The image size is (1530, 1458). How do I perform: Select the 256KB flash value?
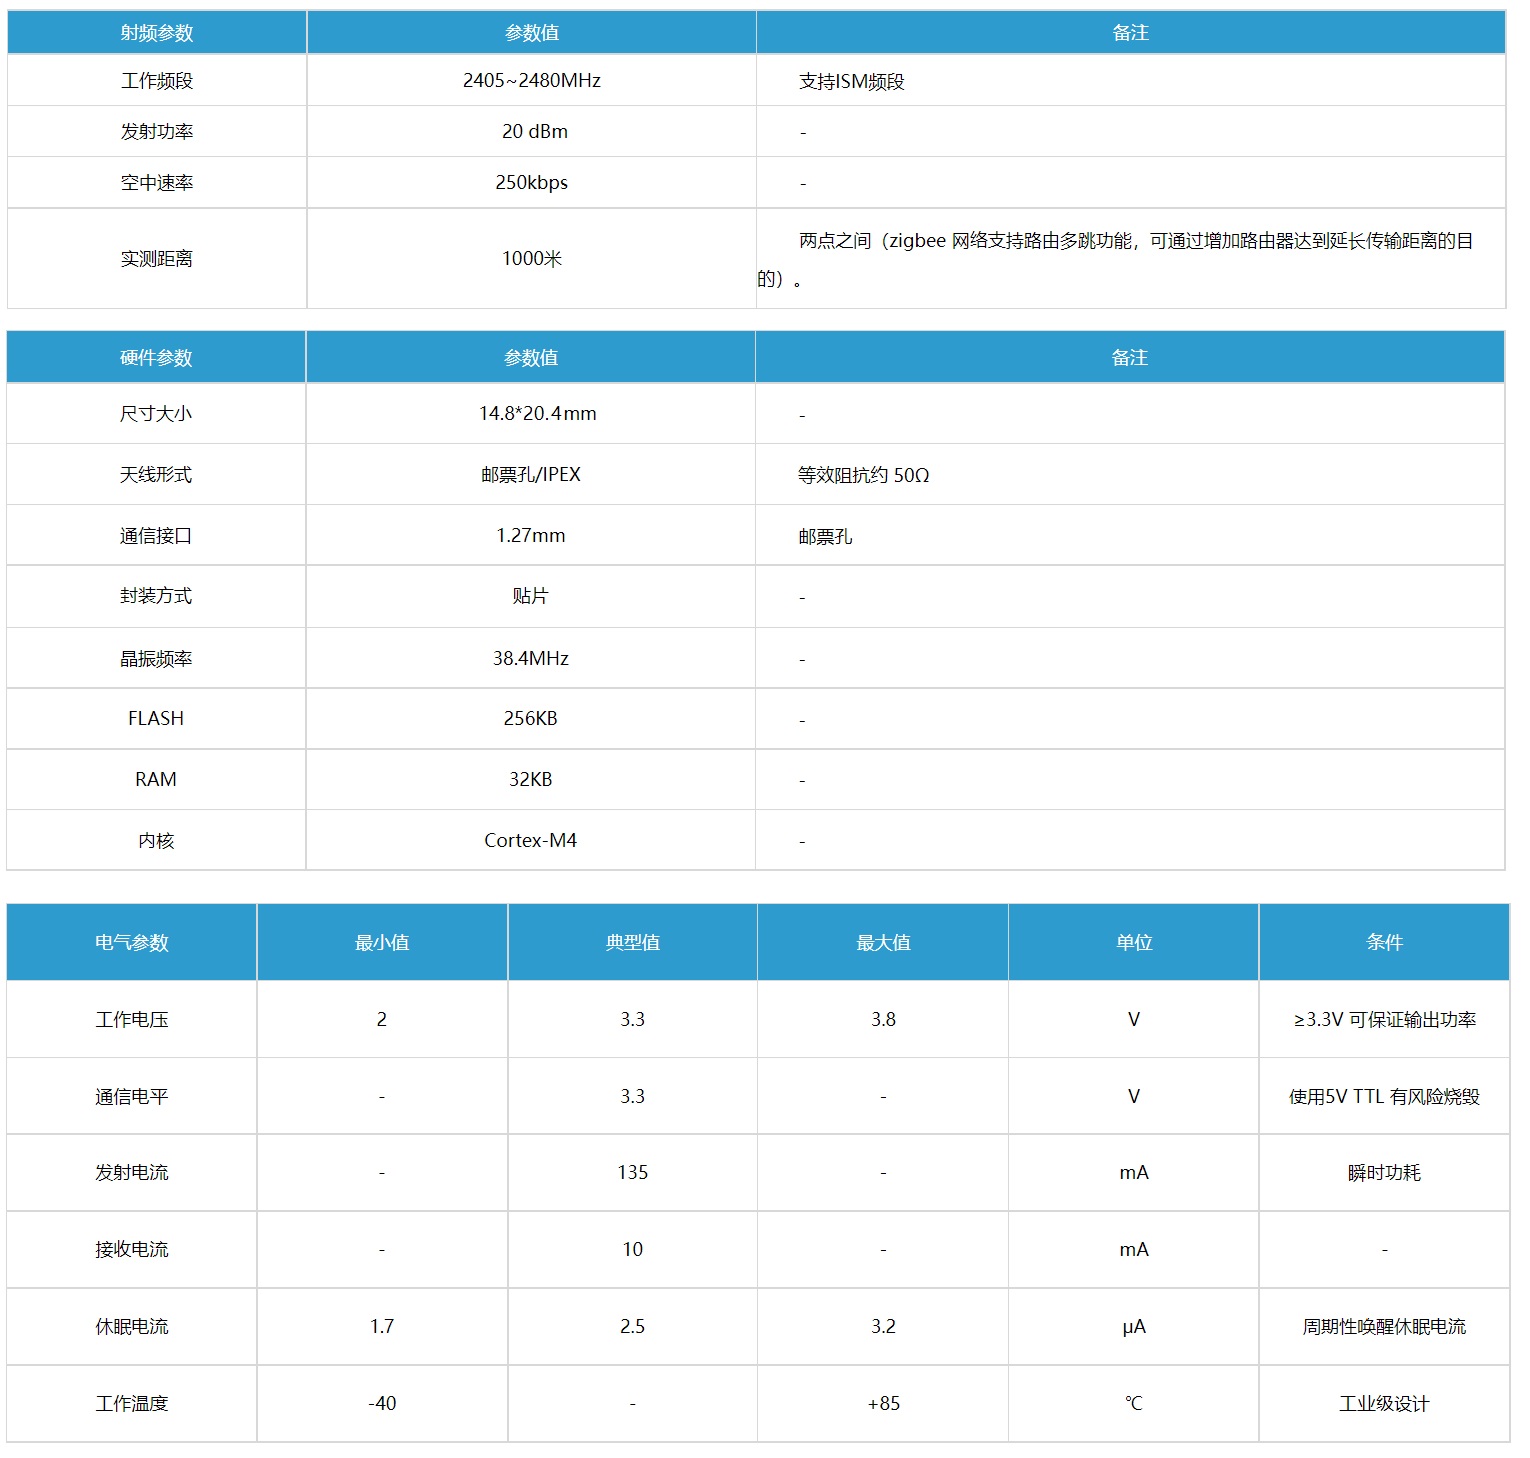[x=530, y=718]
